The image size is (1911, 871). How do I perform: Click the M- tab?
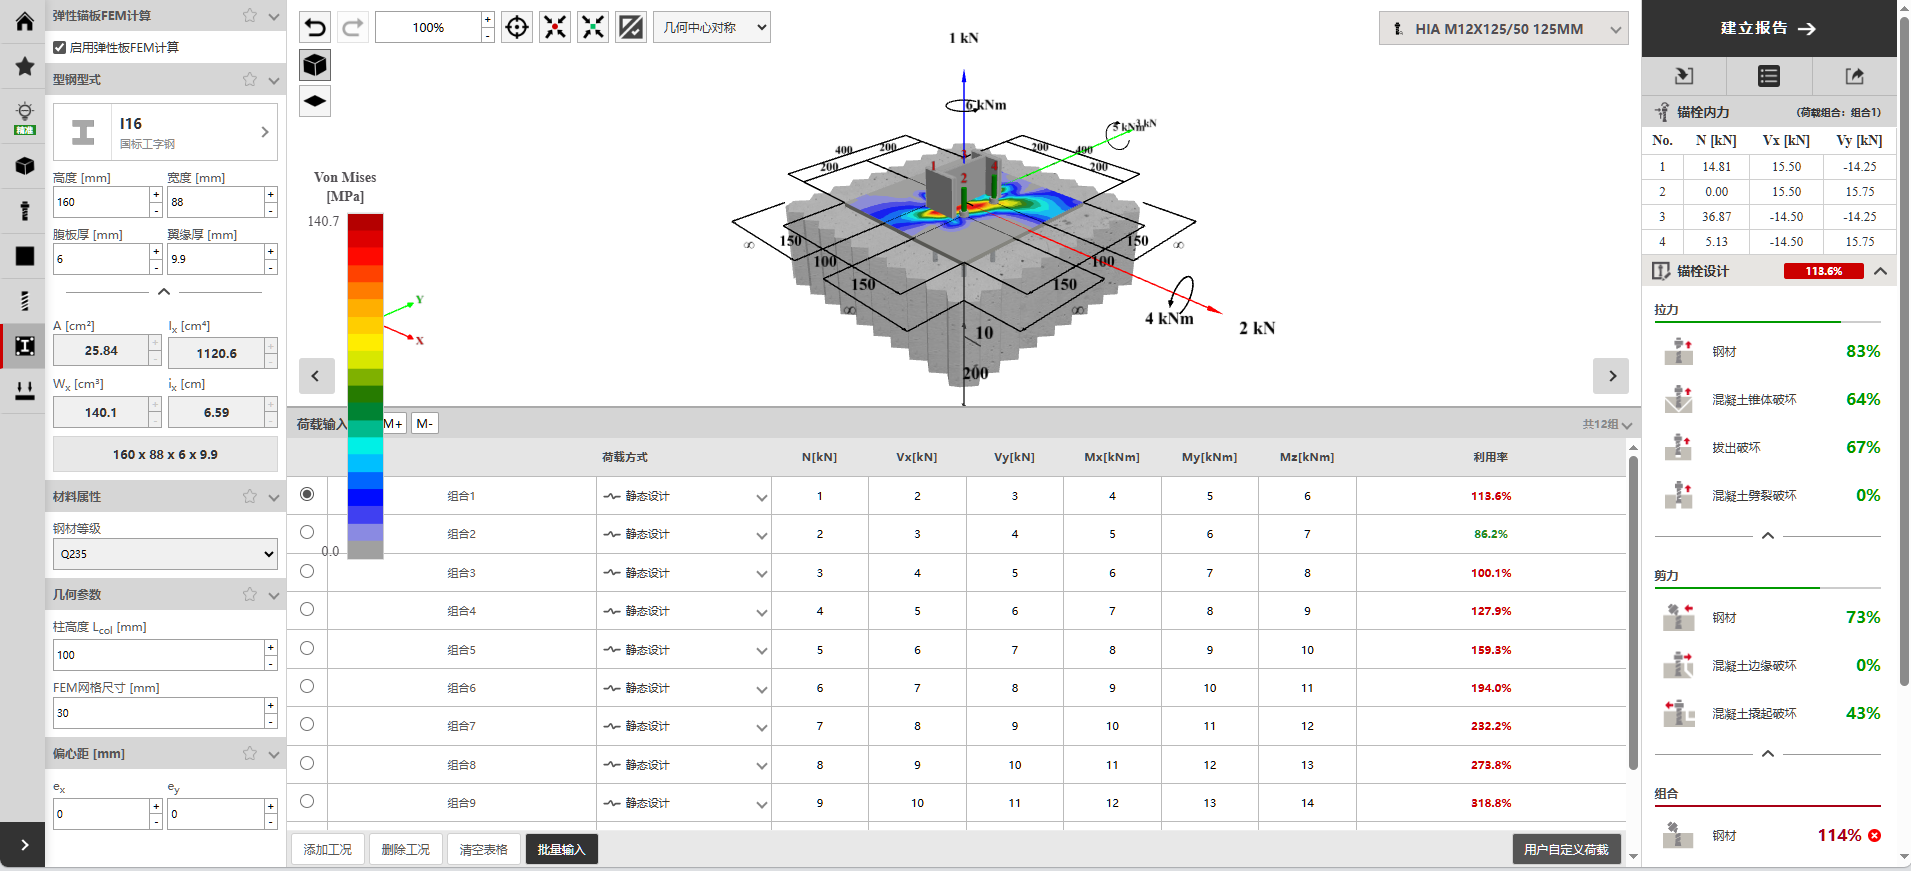425,424
